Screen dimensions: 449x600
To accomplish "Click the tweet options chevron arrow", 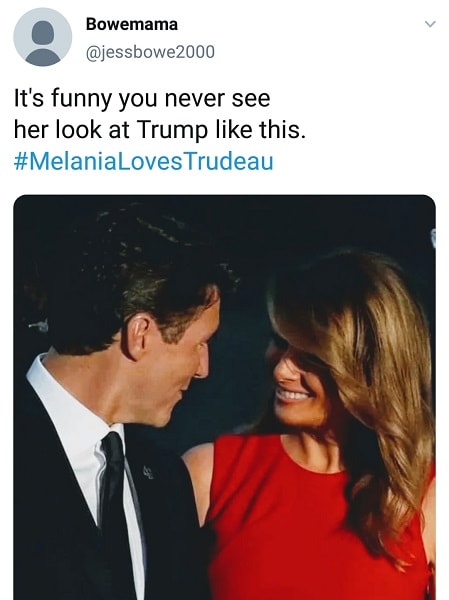I will coord(431,24).
